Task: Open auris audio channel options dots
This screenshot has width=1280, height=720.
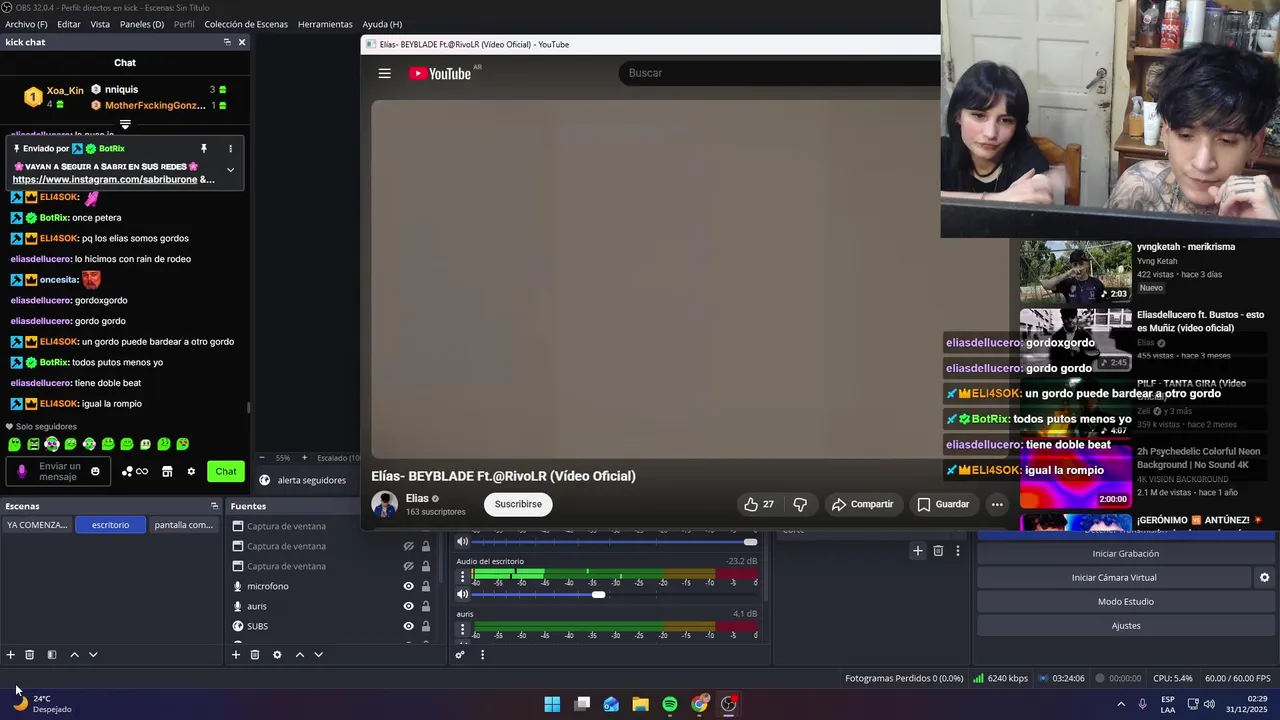Action: tap(462, 630)
